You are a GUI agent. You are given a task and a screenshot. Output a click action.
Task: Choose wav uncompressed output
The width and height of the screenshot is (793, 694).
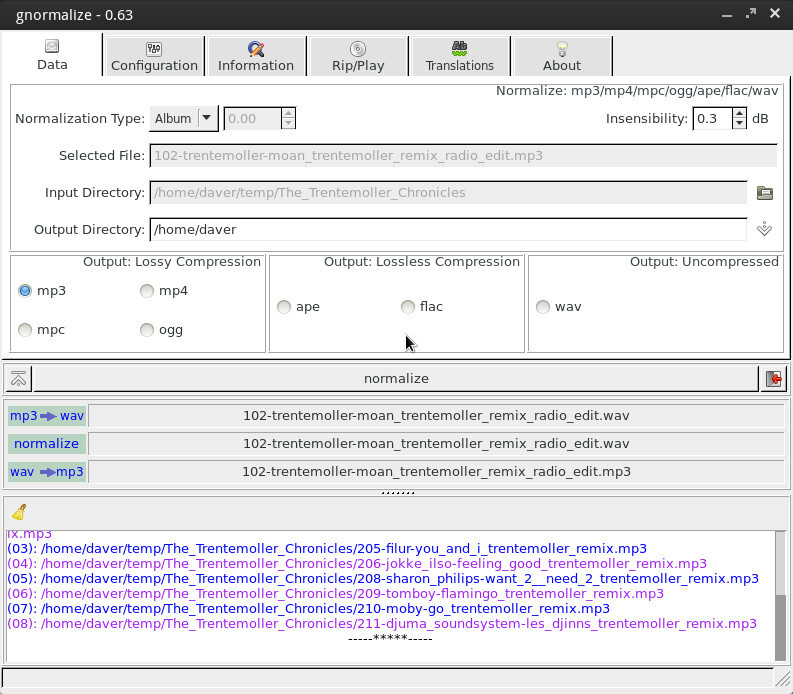tap(543, 307)
